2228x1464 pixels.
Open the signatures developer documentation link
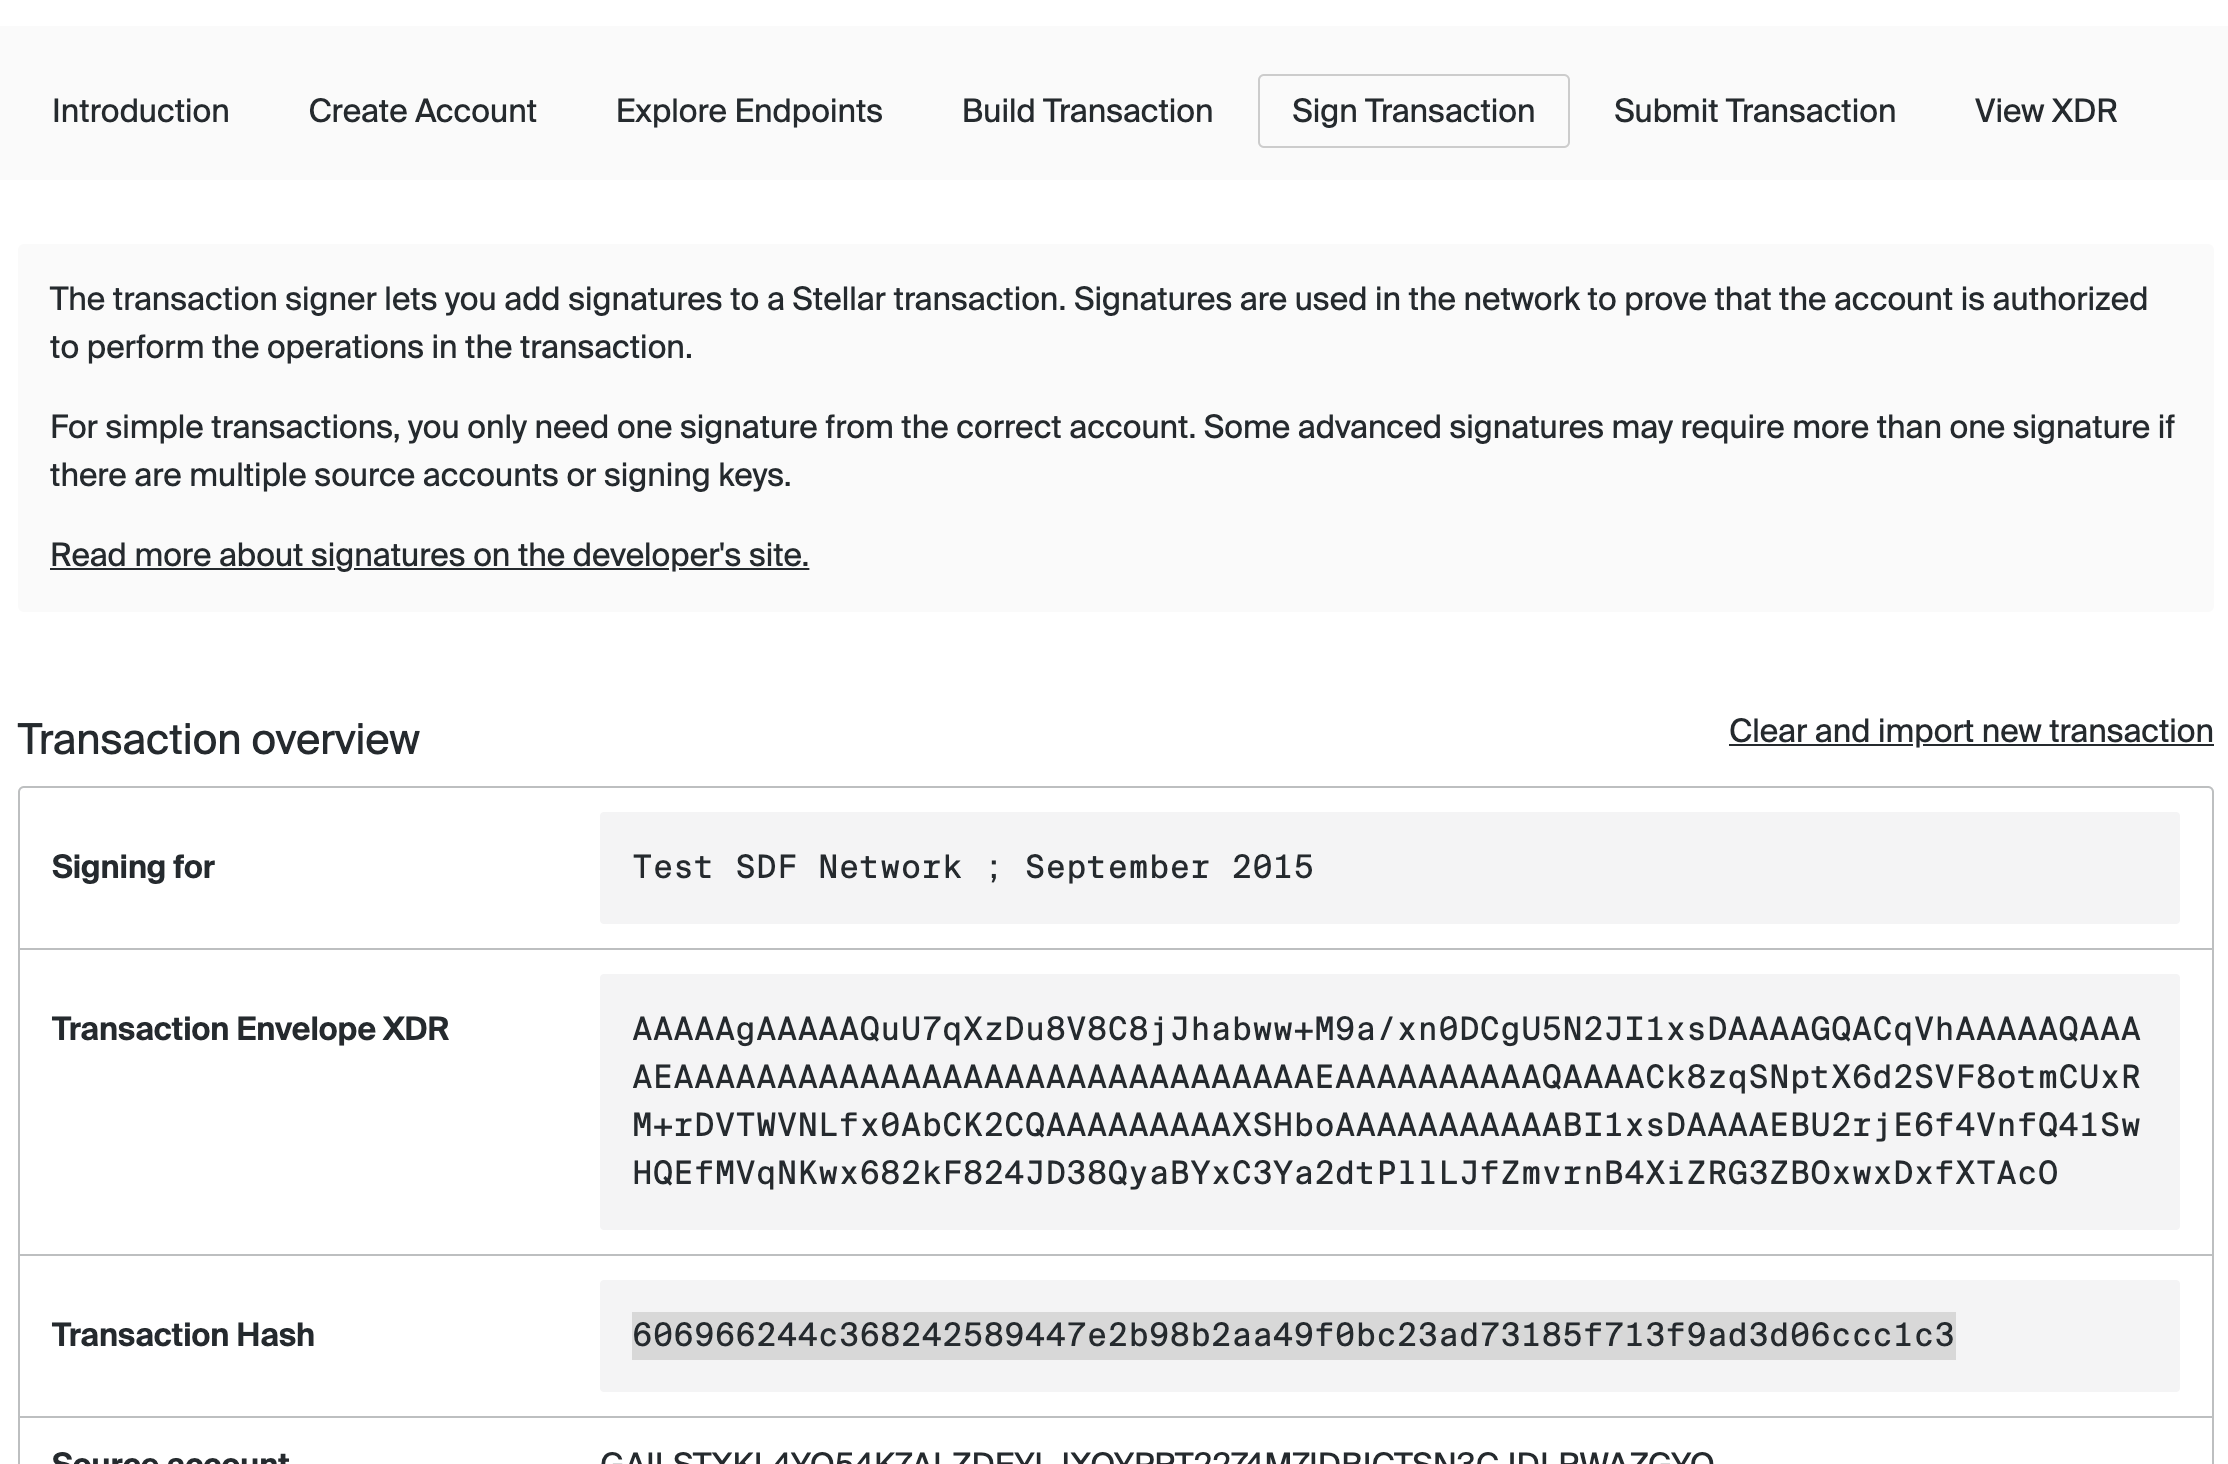429,554
